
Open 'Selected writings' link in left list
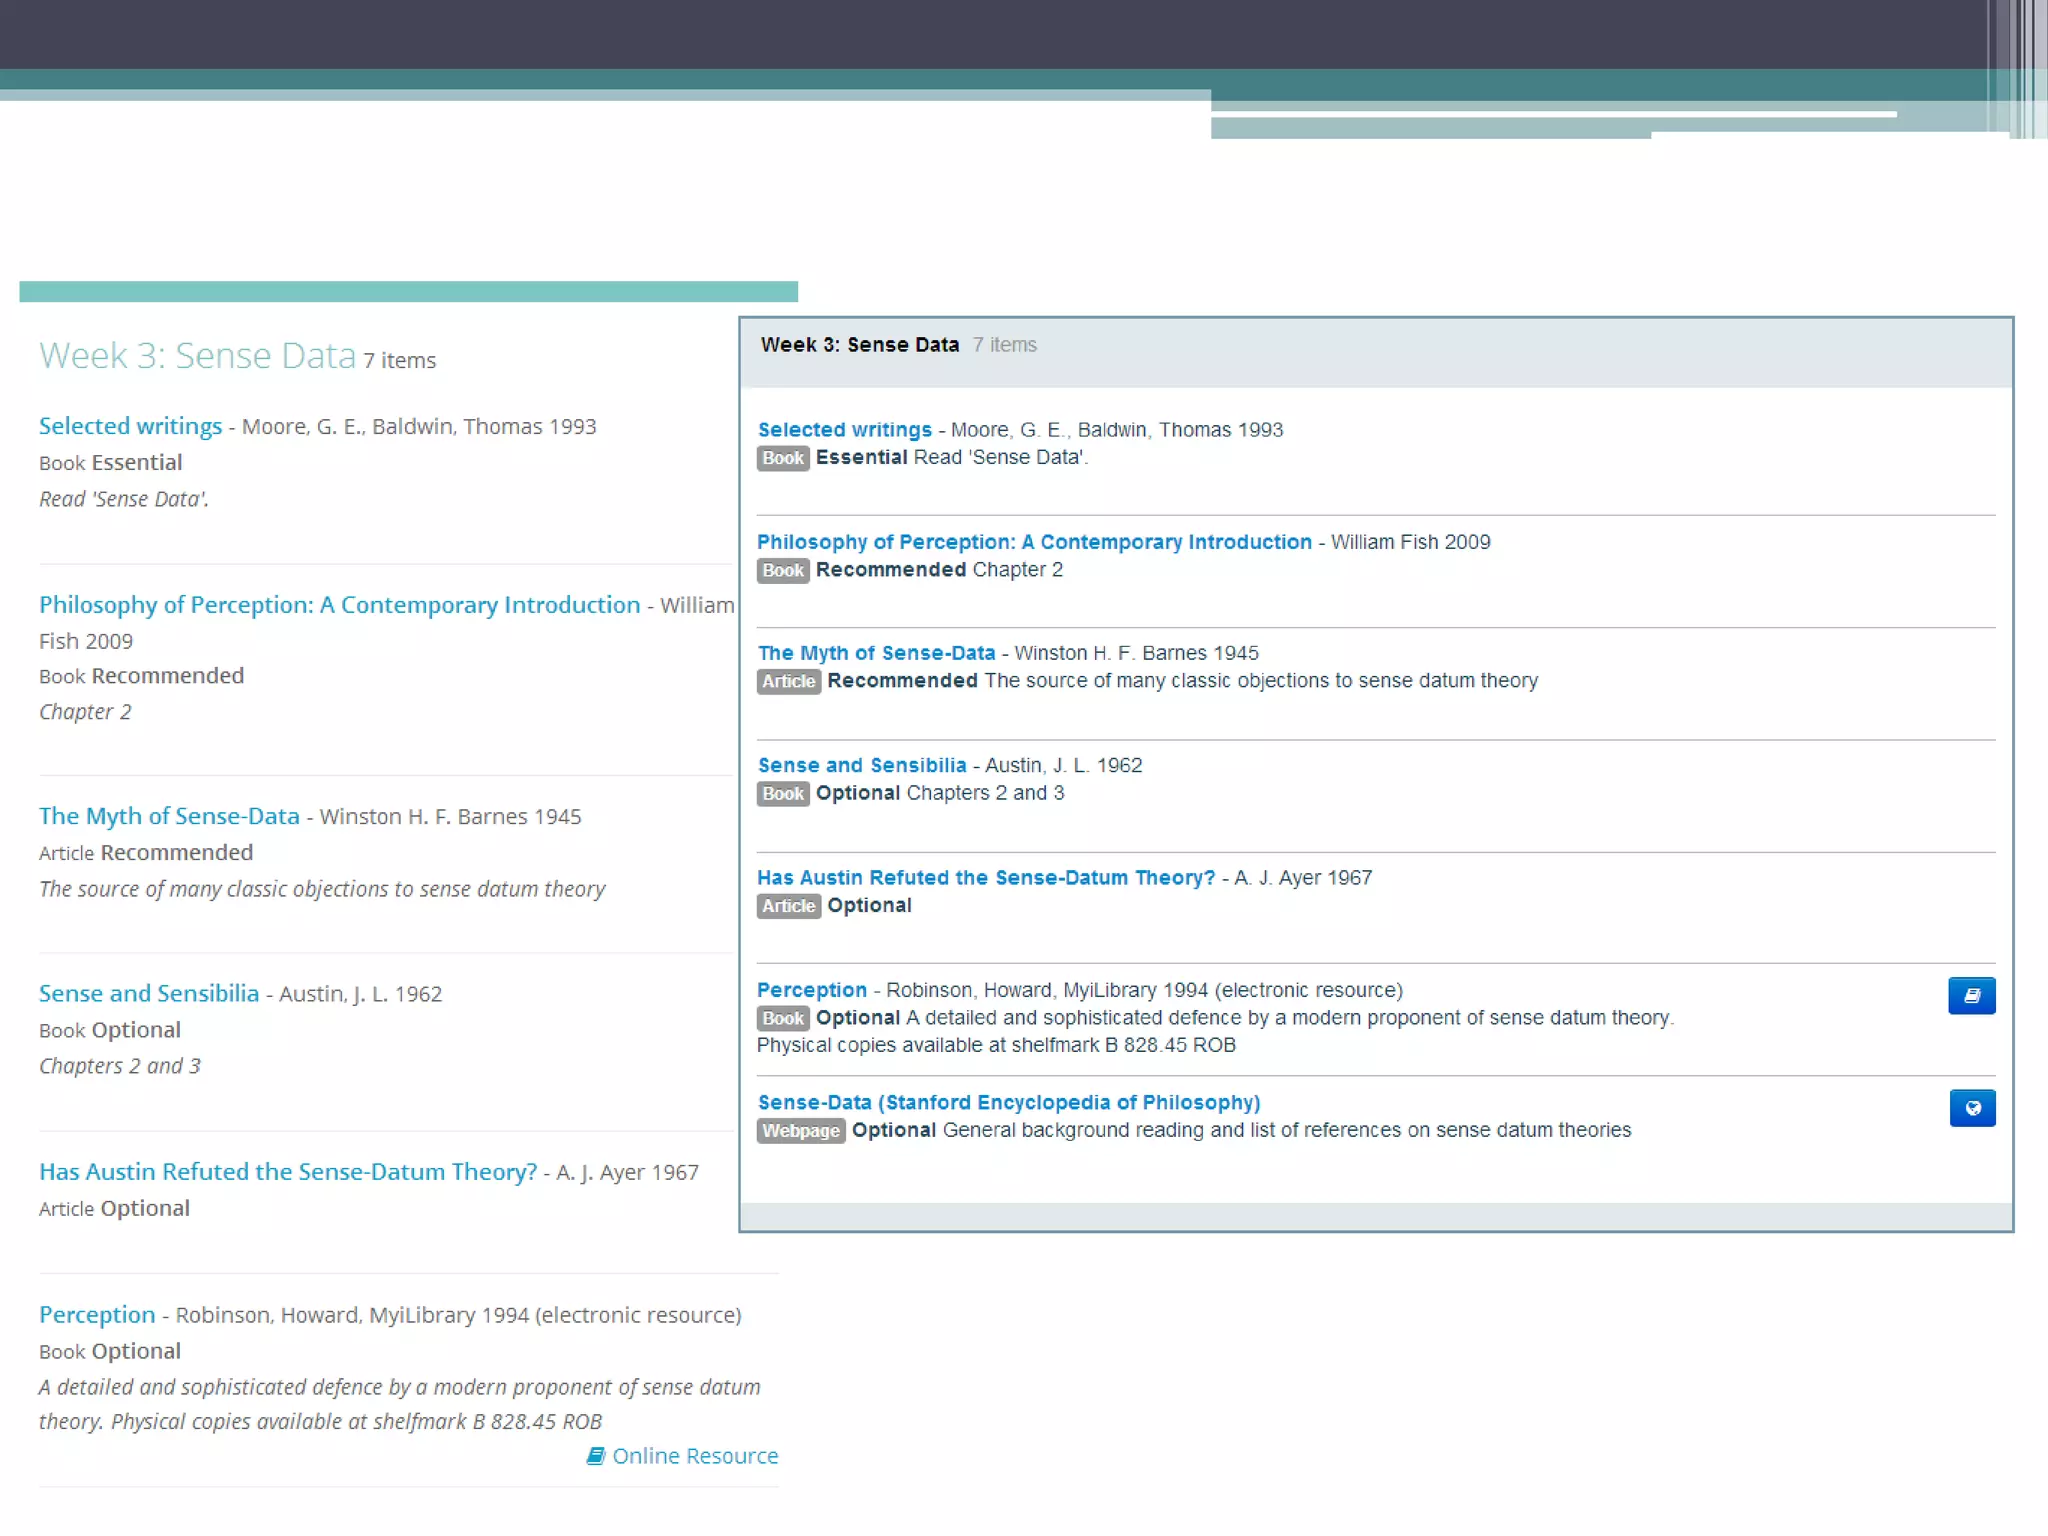coord(130,426)
